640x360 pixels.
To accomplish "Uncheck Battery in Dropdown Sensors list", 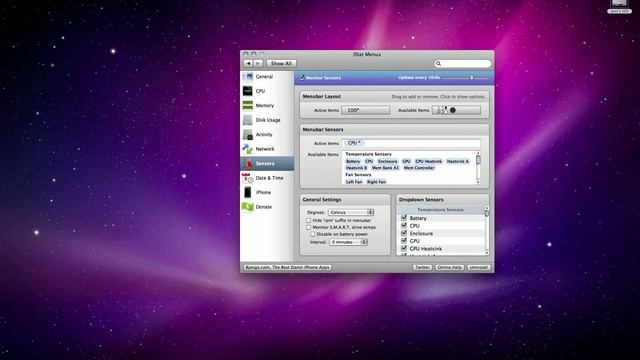I will tap(404, 218).
